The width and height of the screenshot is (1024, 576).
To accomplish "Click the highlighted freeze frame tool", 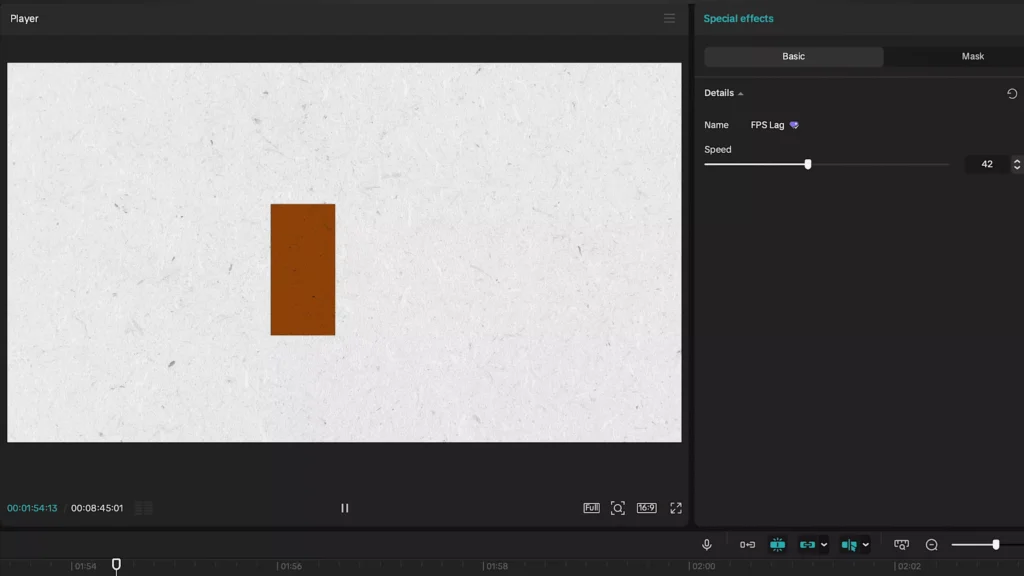I will [x=778, y=544].
